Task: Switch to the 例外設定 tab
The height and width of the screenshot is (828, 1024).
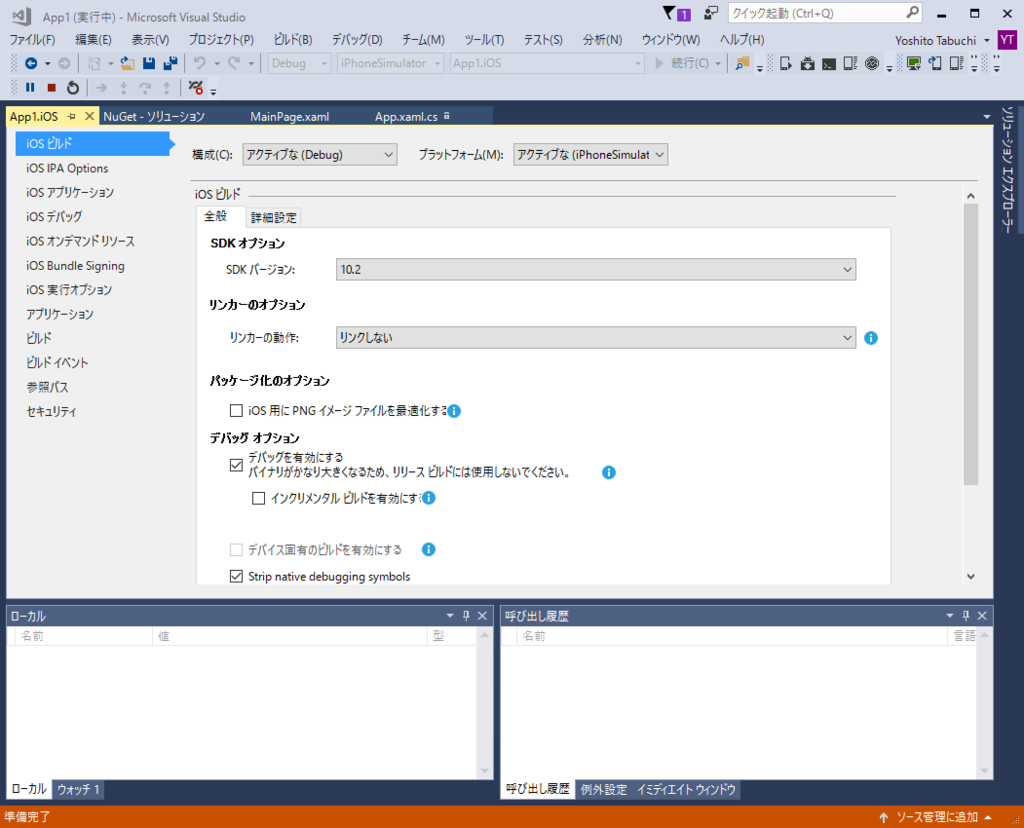Action: (604, 789)
